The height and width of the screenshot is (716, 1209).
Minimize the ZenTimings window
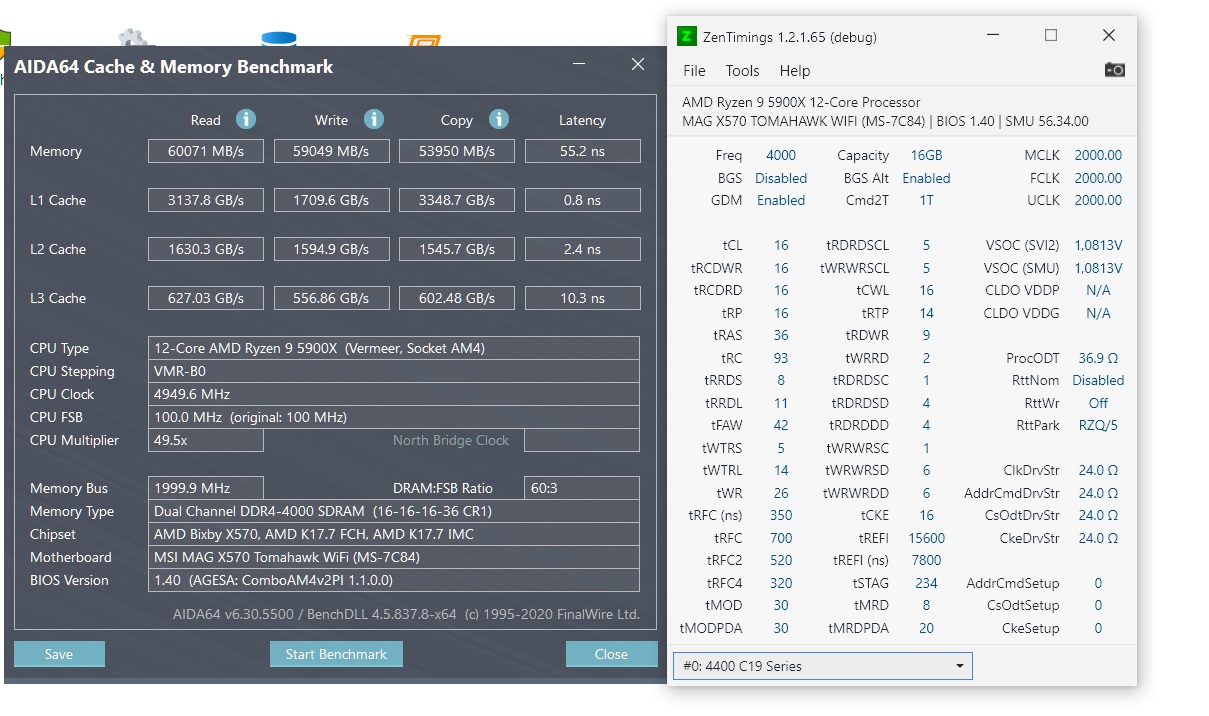[992, 36]
